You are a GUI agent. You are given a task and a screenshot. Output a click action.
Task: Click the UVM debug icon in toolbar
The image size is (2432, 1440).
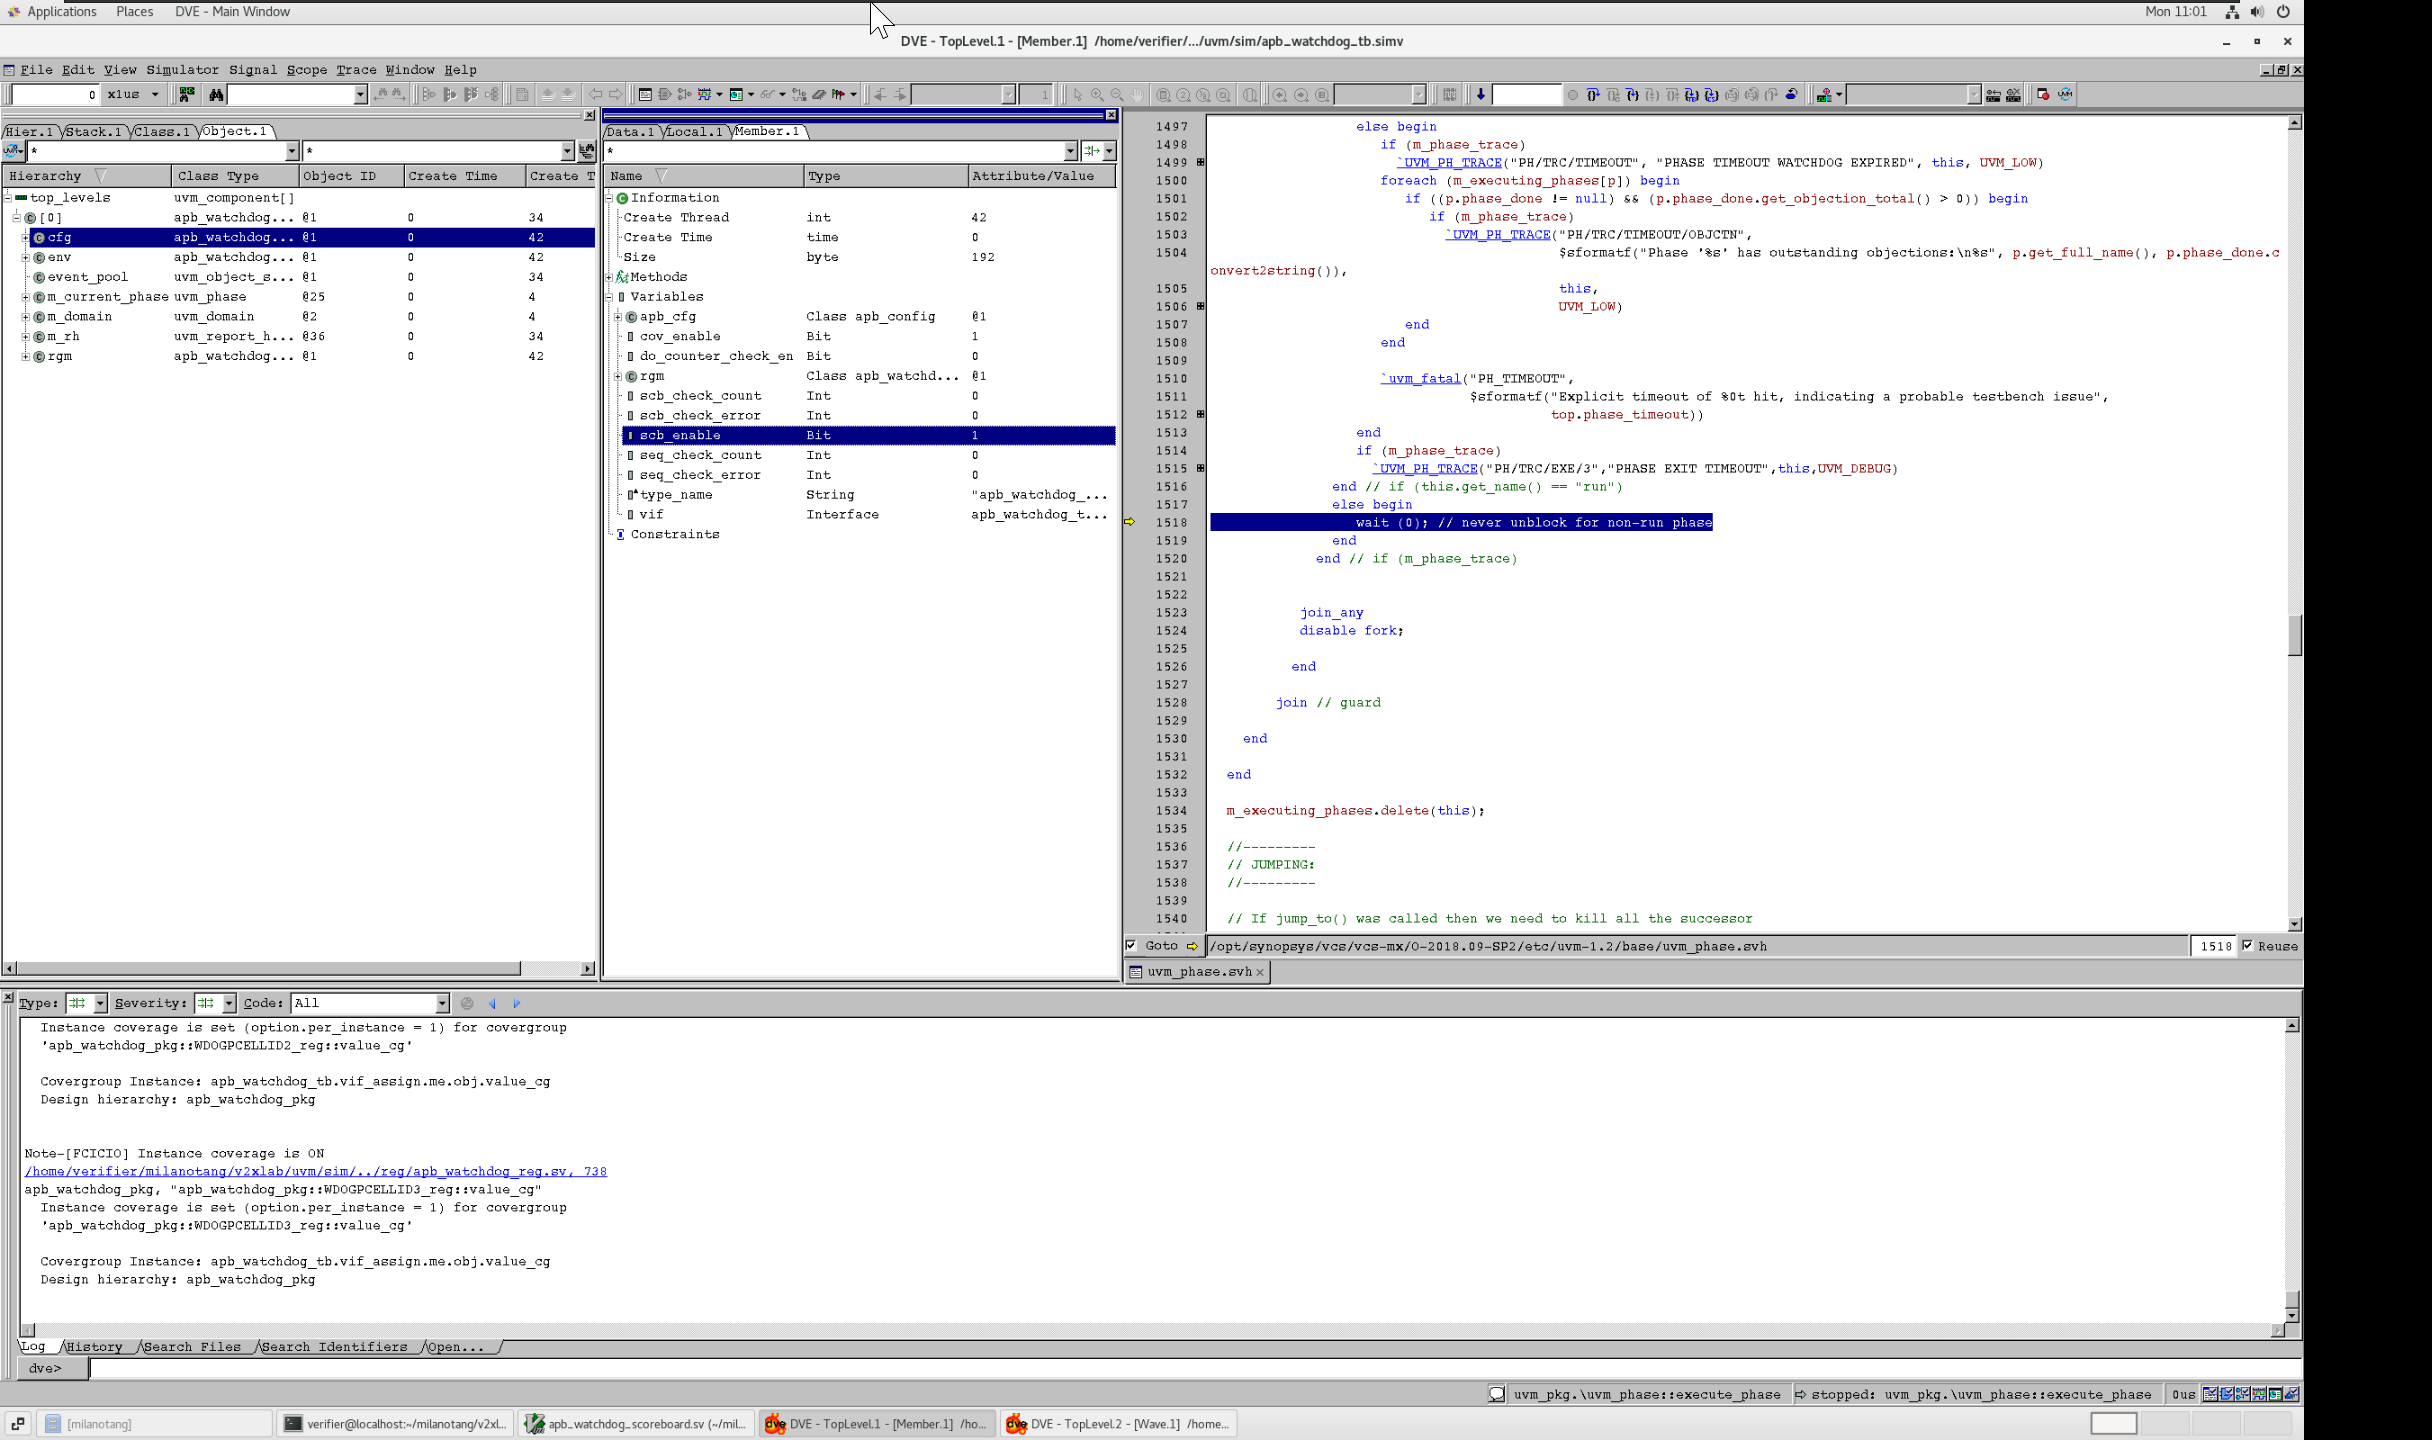(2065, 94)
